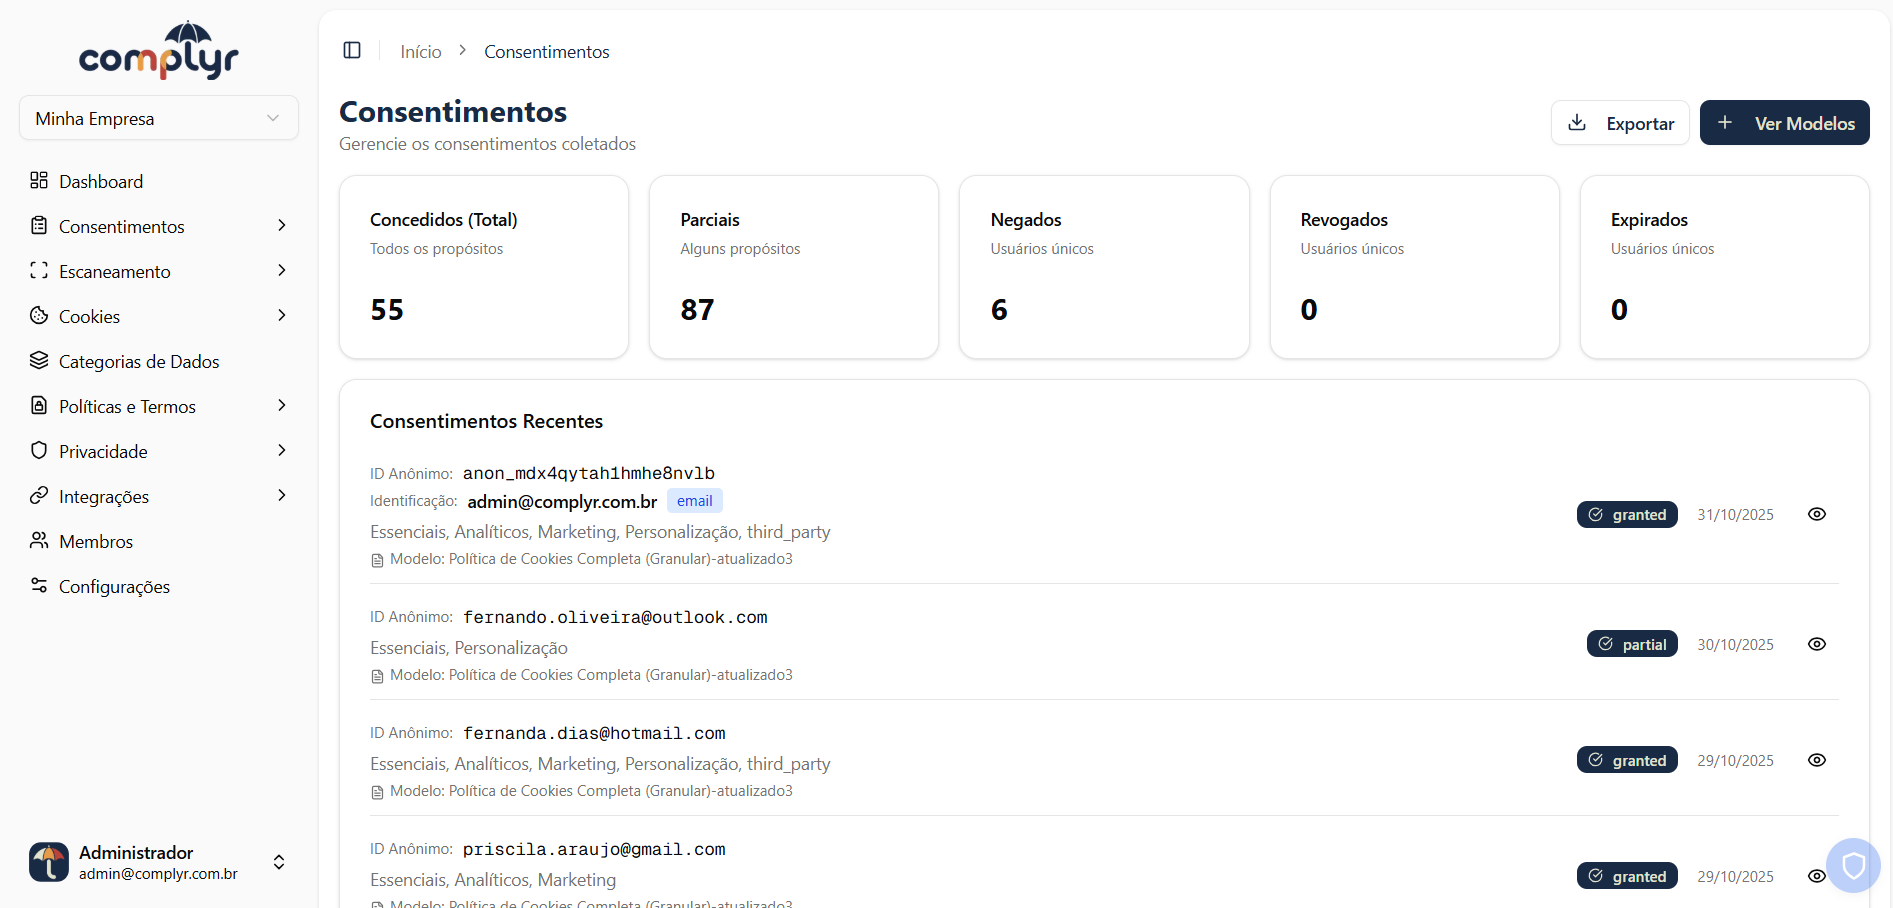Open the Minha Empresa company selector
1893x908 pixels.
158,118
